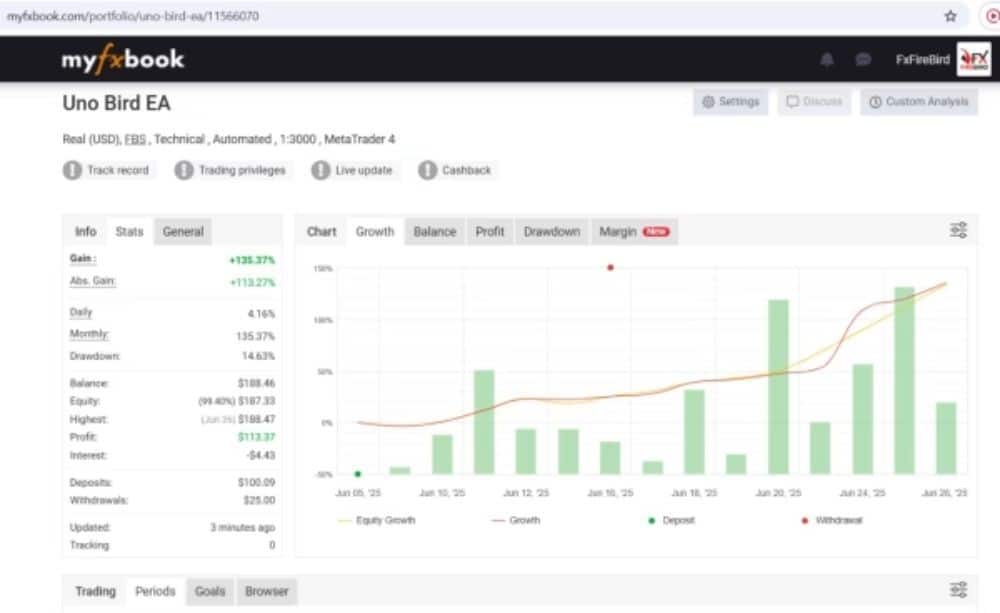1000x613 pixels.
Task: Click the Live update status icon
Action: [x=320, y=170]
